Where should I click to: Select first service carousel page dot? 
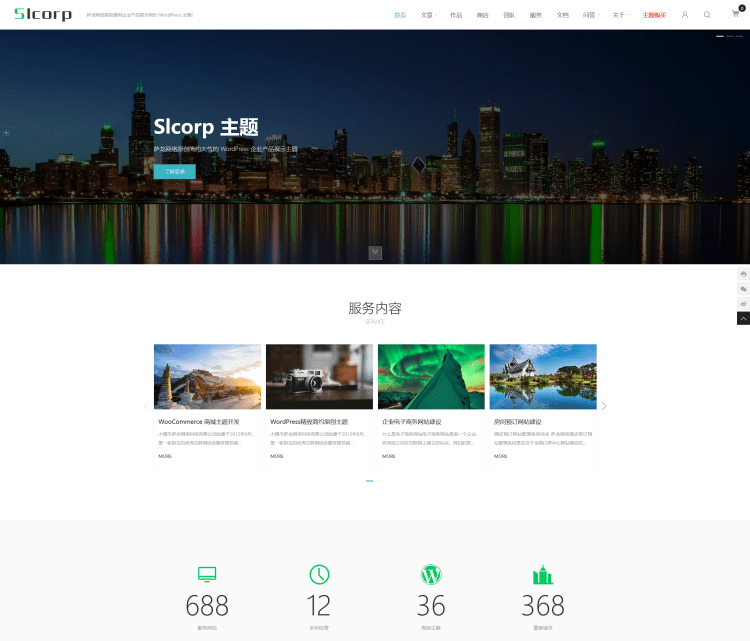(369, 481)
